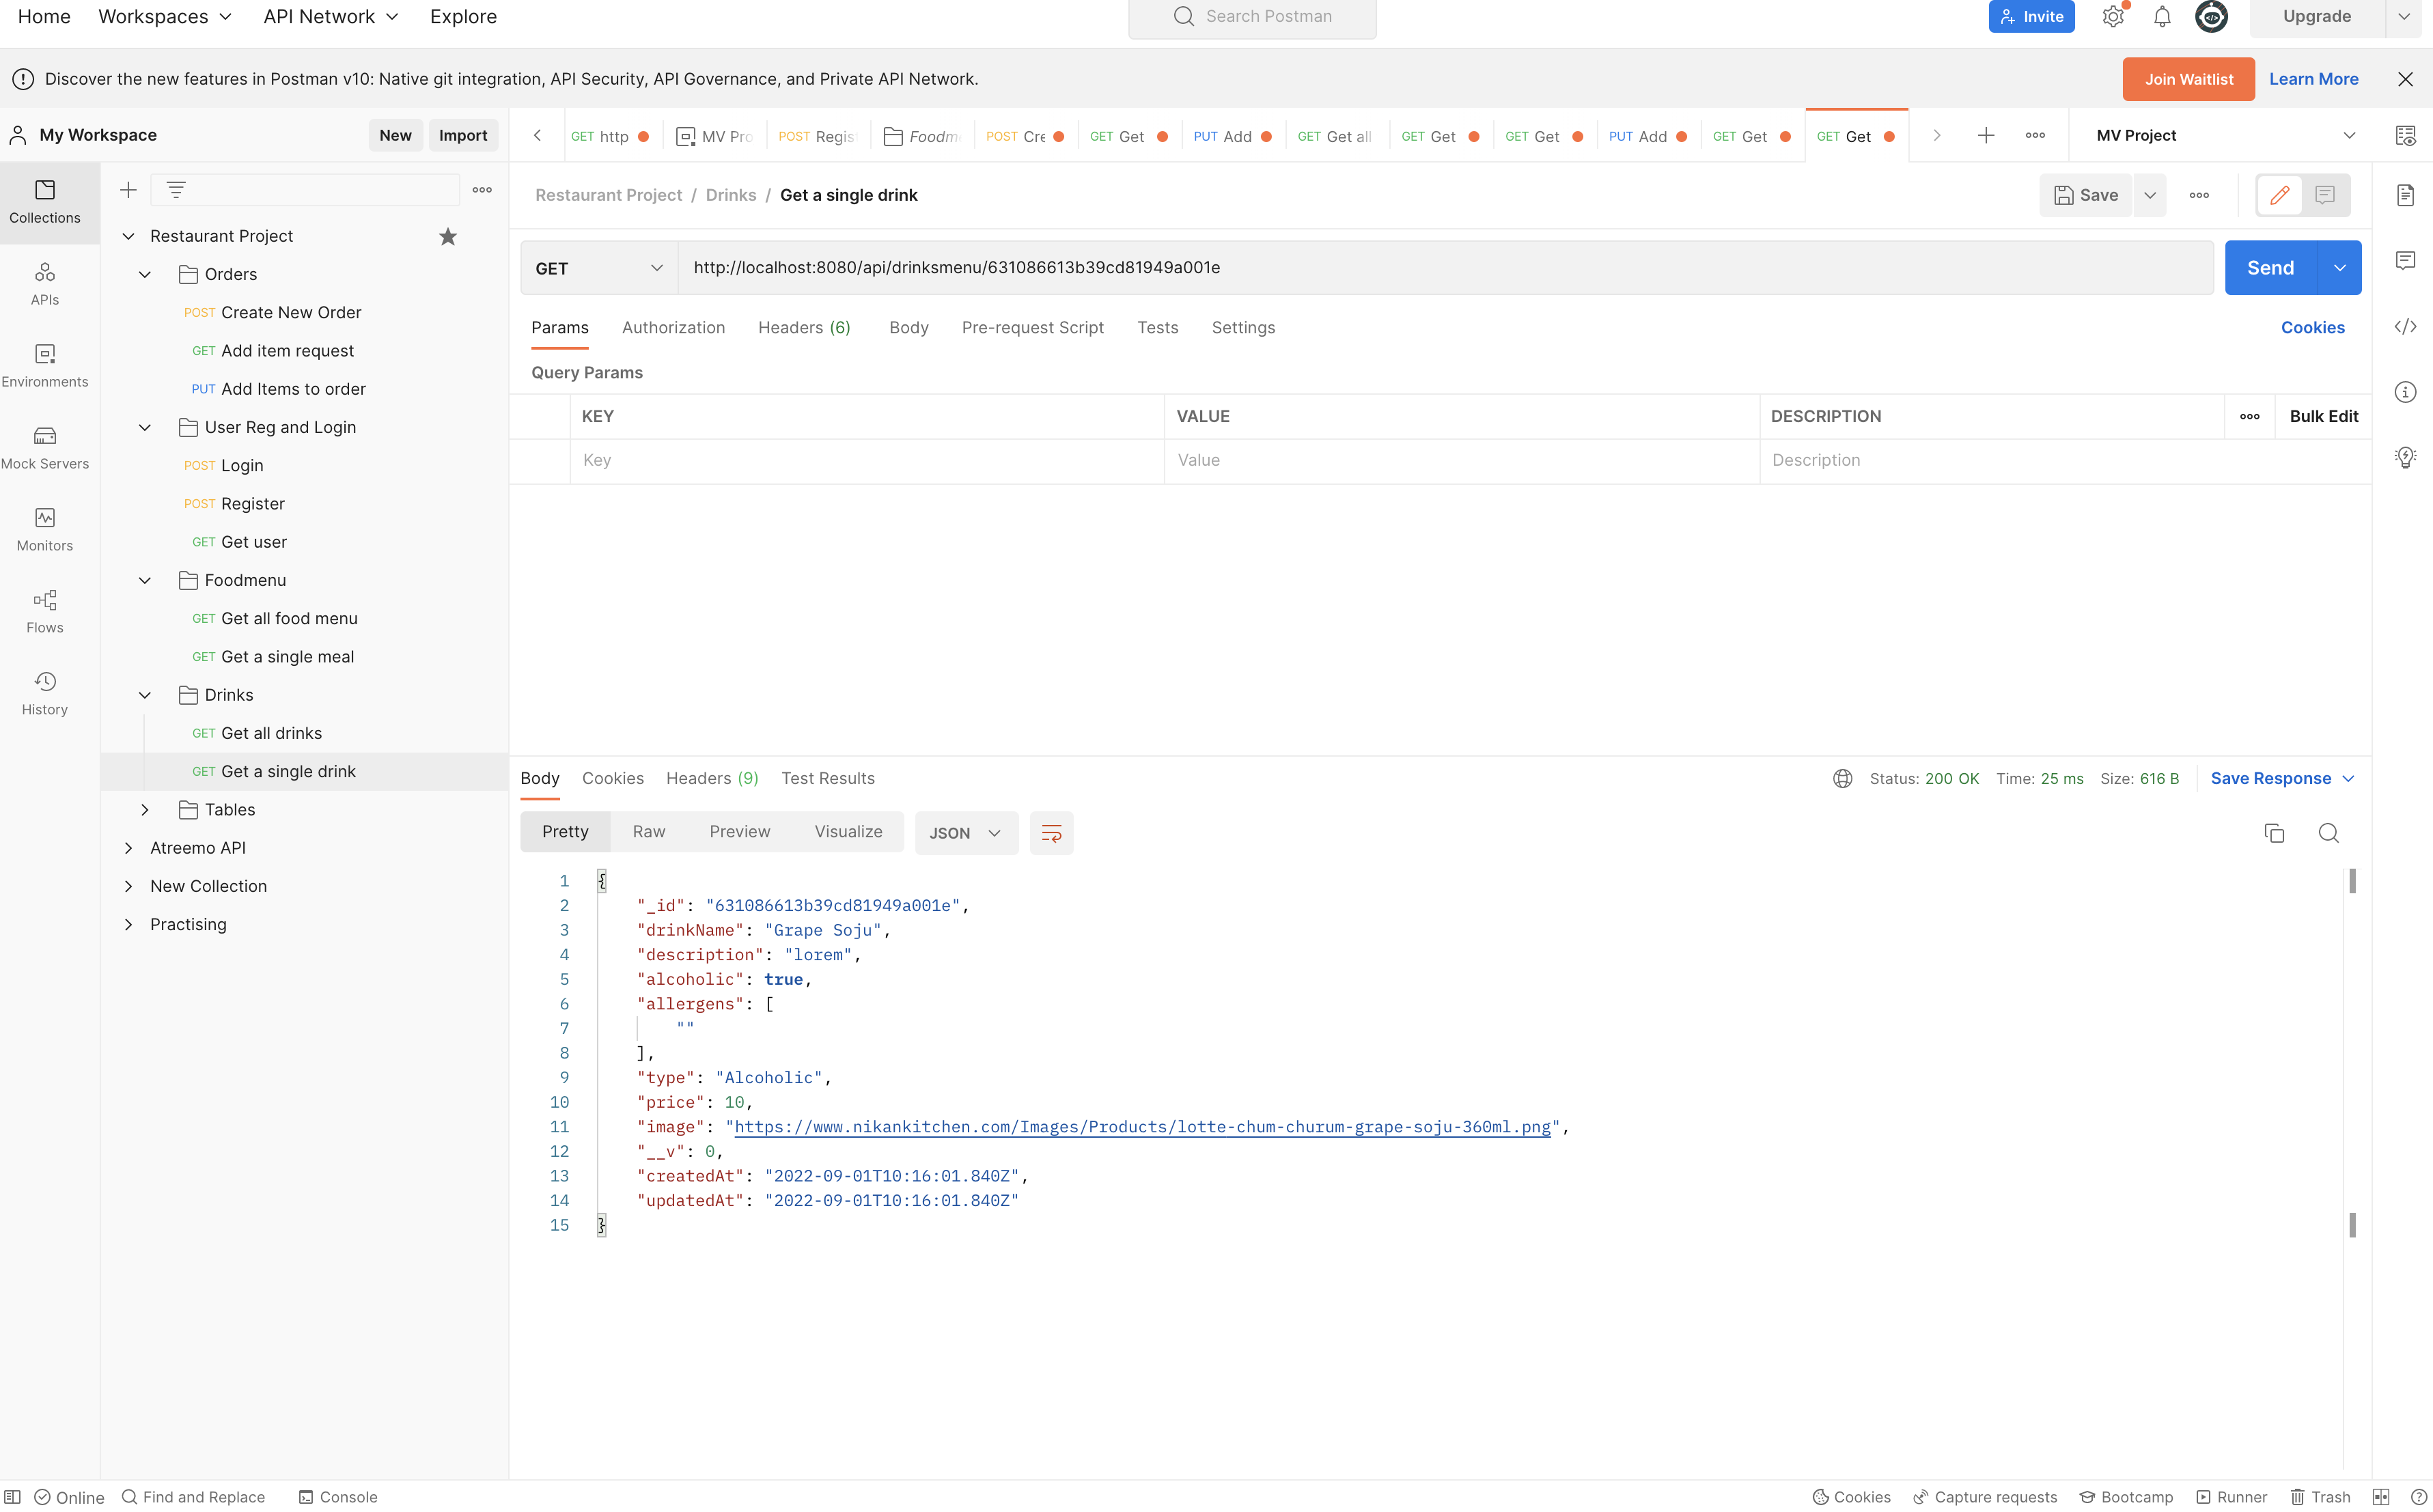Open the notifications bell
The image size is (2433, 1512).
(x=2162, y=17)
